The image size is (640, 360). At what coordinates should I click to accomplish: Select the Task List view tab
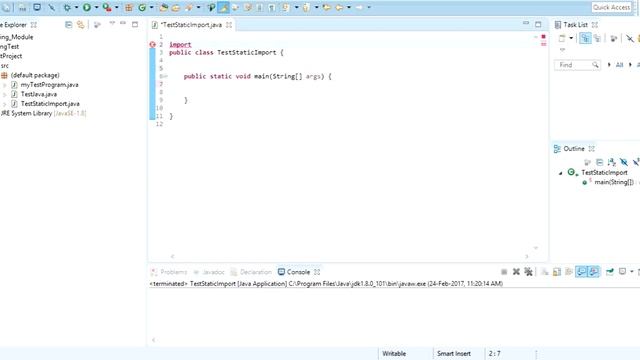[x=576, y=25]
